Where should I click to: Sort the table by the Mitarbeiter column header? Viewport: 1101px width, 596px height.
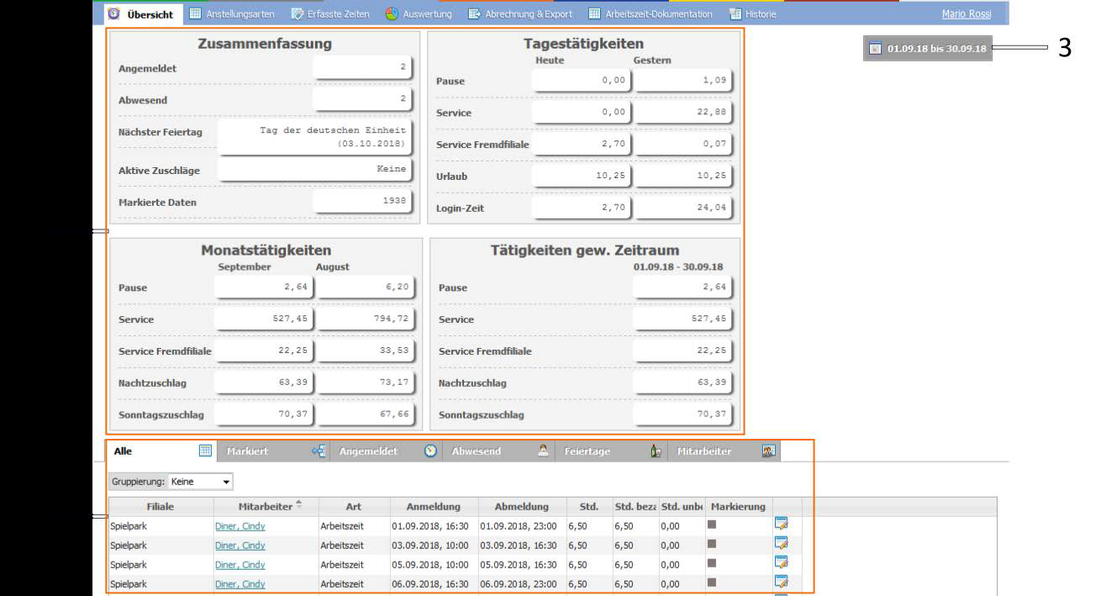[266, 506]
